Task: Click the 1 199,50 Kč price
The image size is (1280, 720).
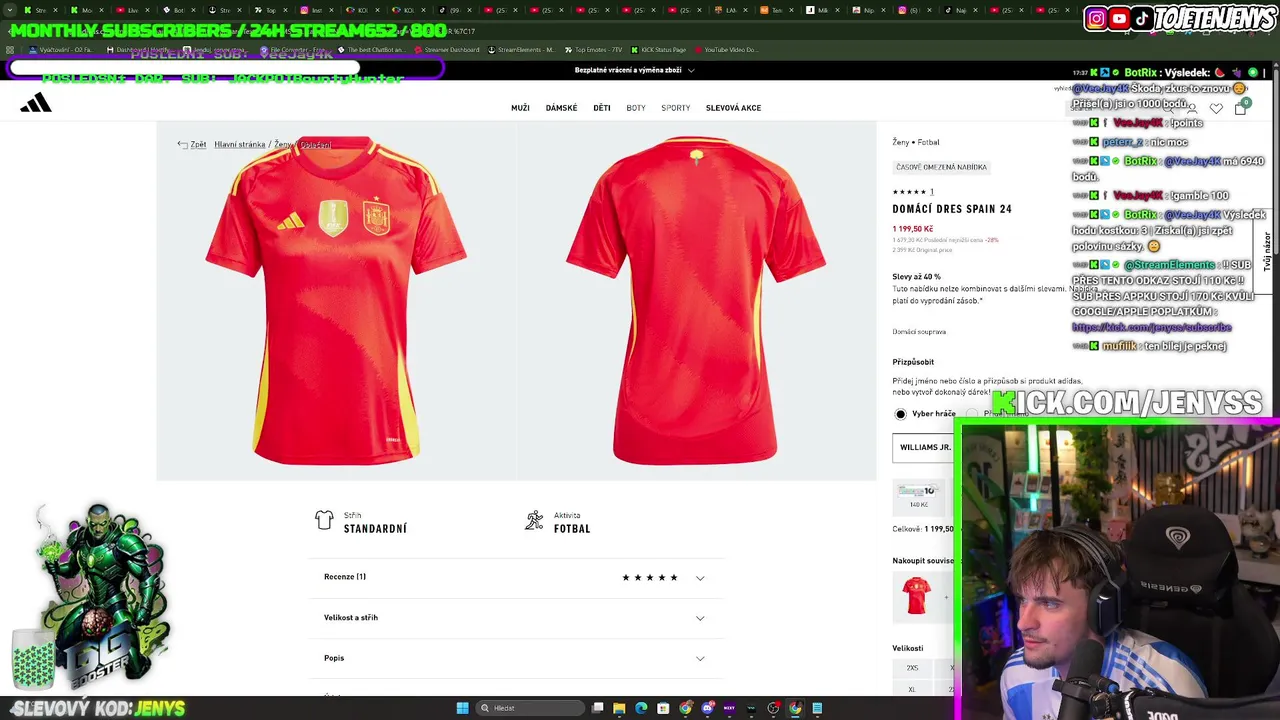Action: pyautogui.click(x=912, y=229)
